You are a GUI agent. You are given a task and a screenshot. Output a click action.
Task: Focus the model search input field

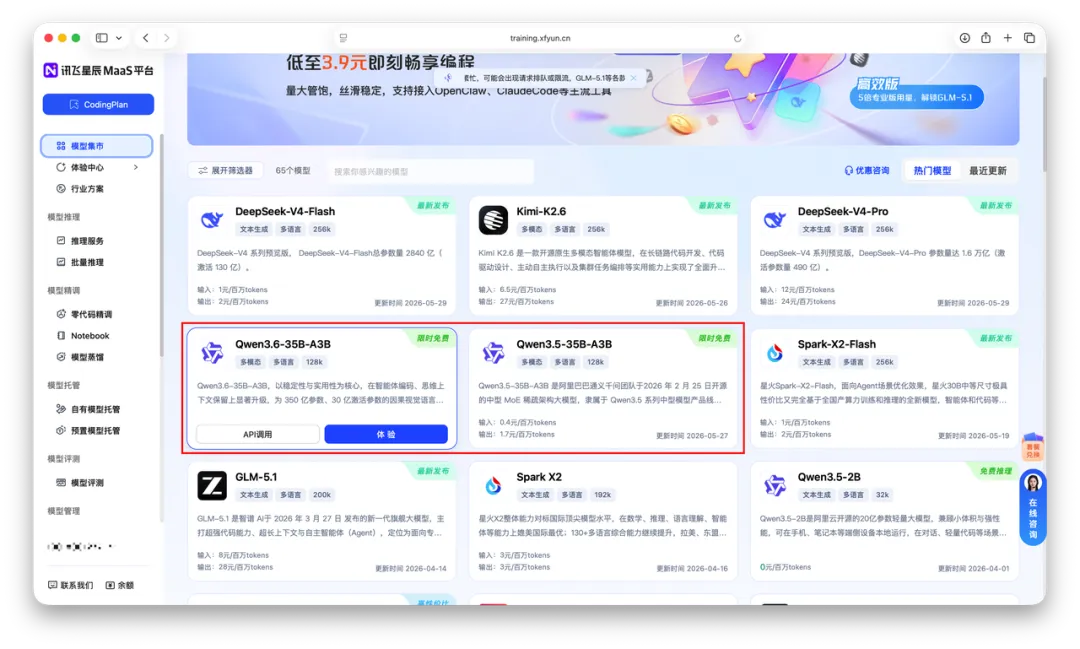click(430, 171)
